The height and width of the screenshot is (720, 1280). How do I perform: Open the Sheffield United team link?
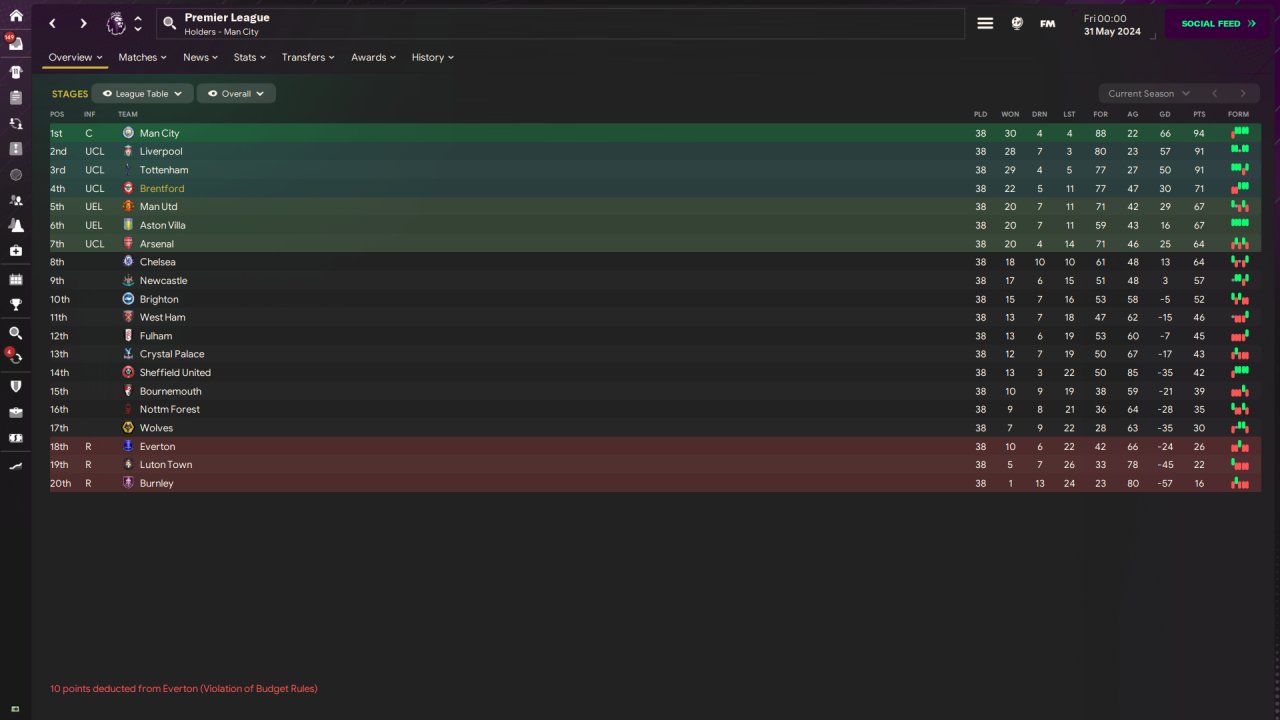(x=175, y=373)
